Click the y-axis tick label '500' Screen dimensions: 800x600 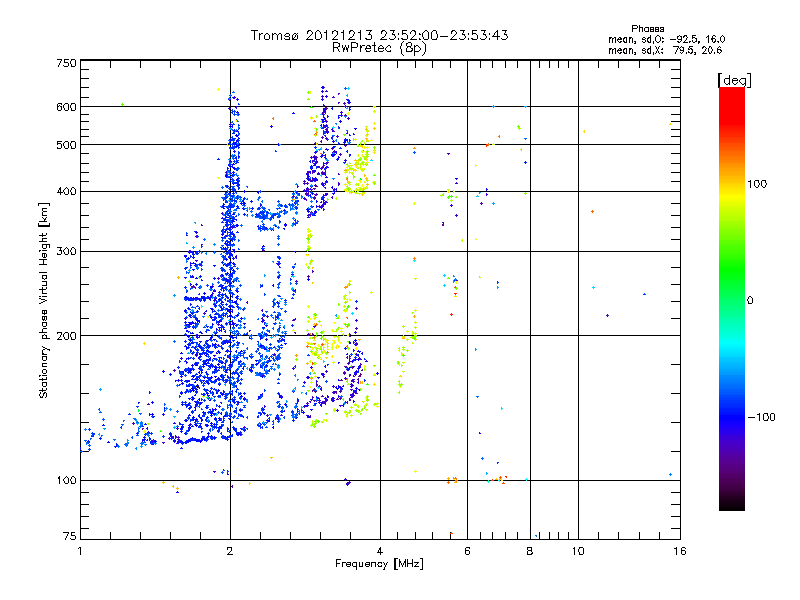coord(67,145)
